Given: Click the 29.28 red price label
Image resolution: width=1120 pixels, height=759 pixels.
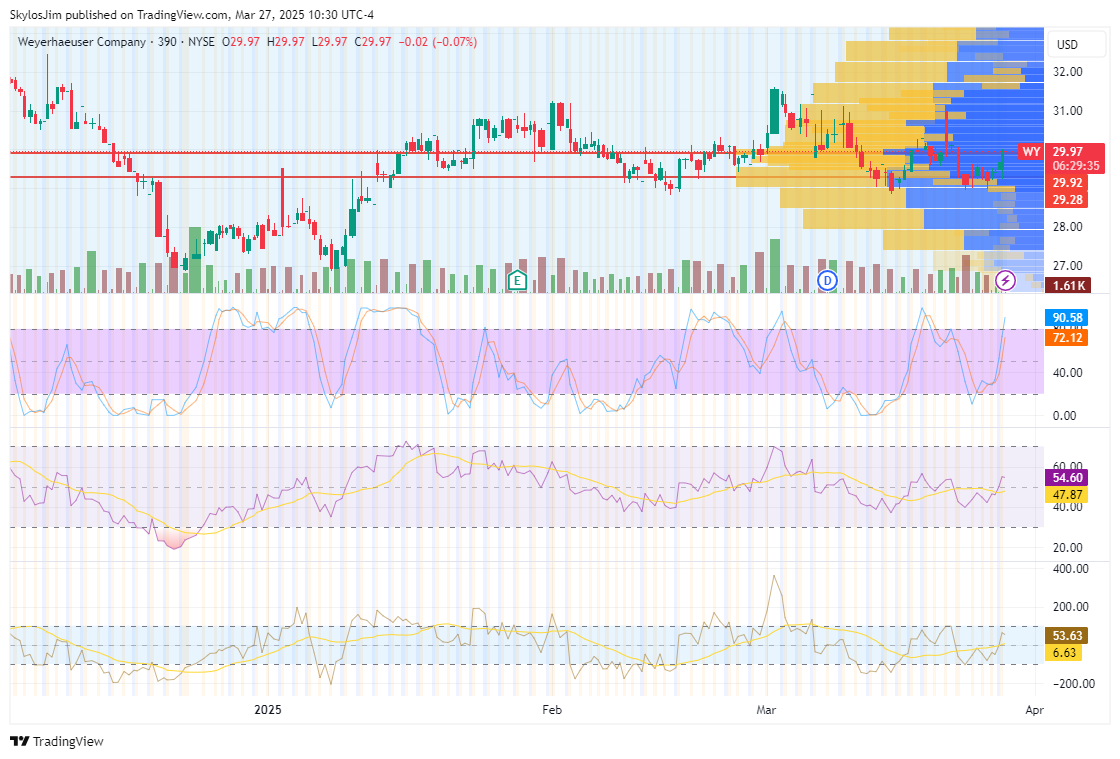Looking at the screenshot, I should [1067, 200].
